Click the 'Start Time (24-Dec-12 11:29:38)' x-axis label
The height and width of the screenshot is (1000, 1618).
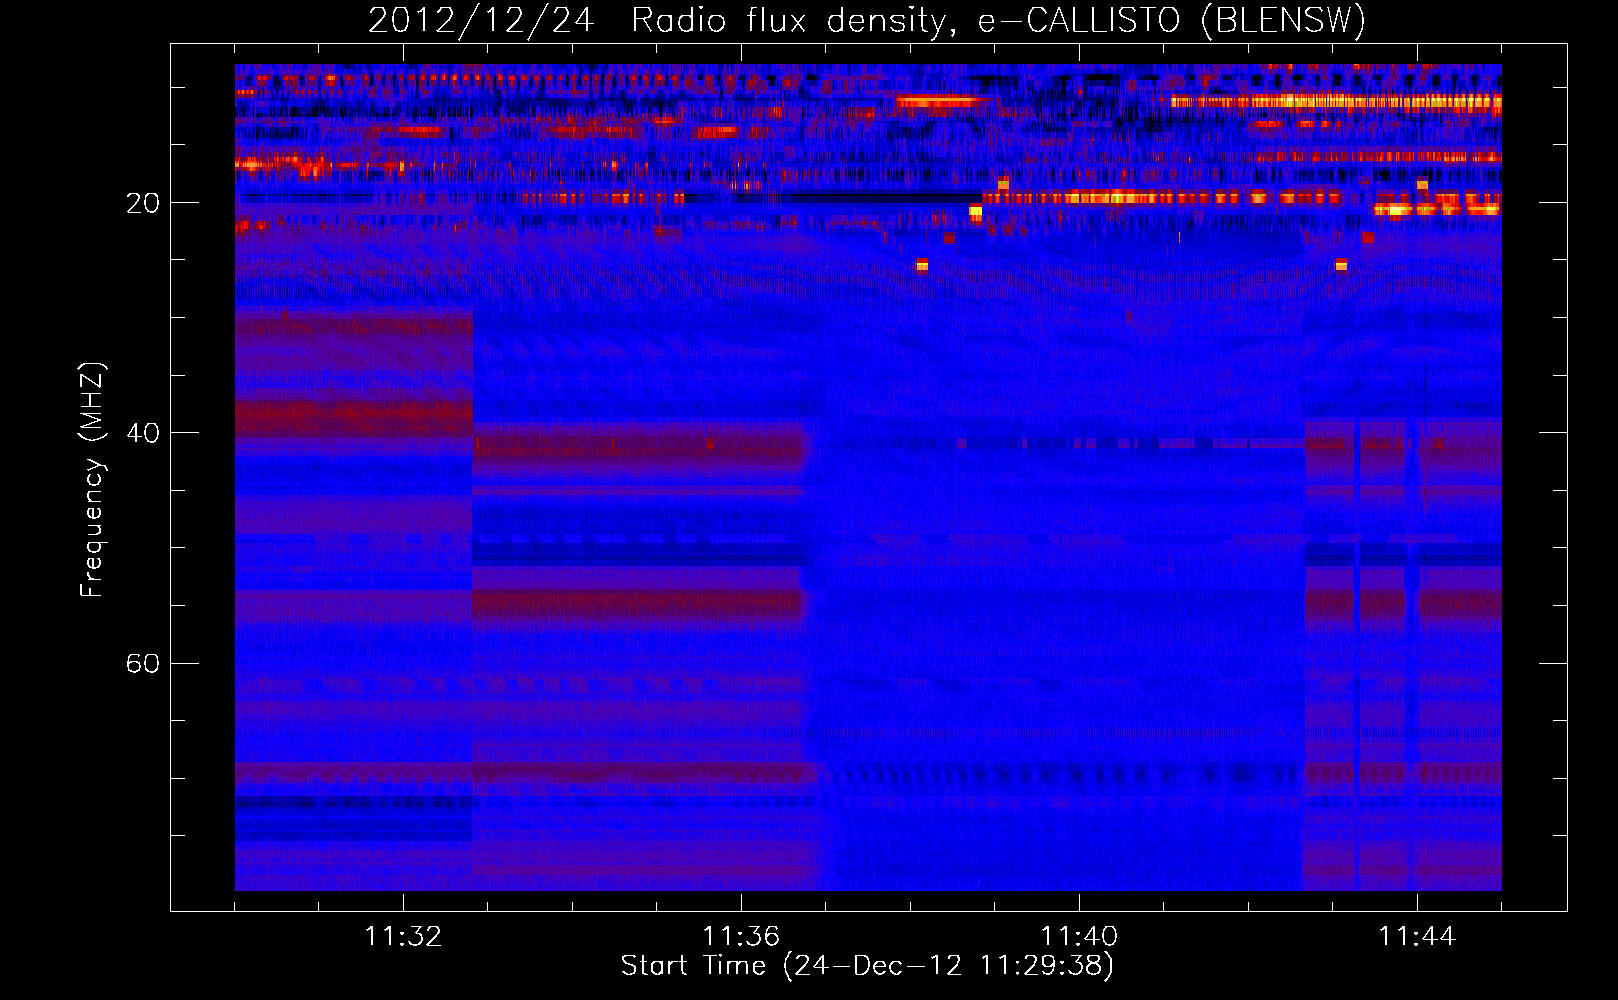point(867,966)
